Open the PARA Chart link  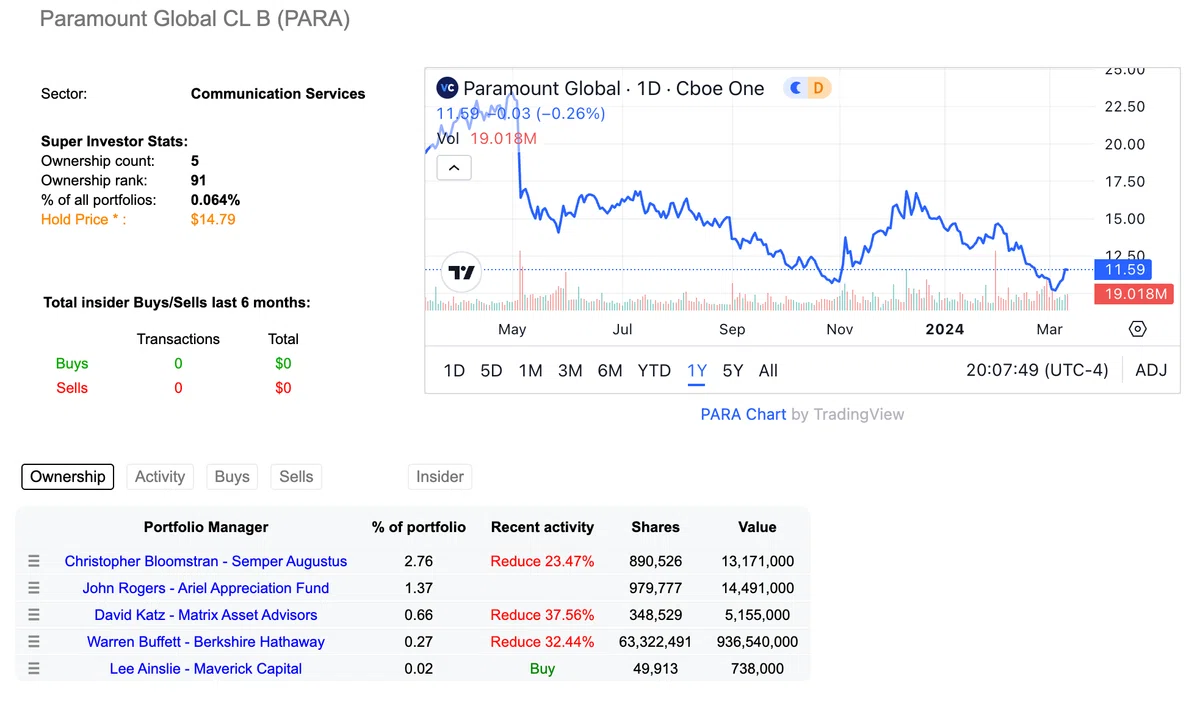point(743,414)
